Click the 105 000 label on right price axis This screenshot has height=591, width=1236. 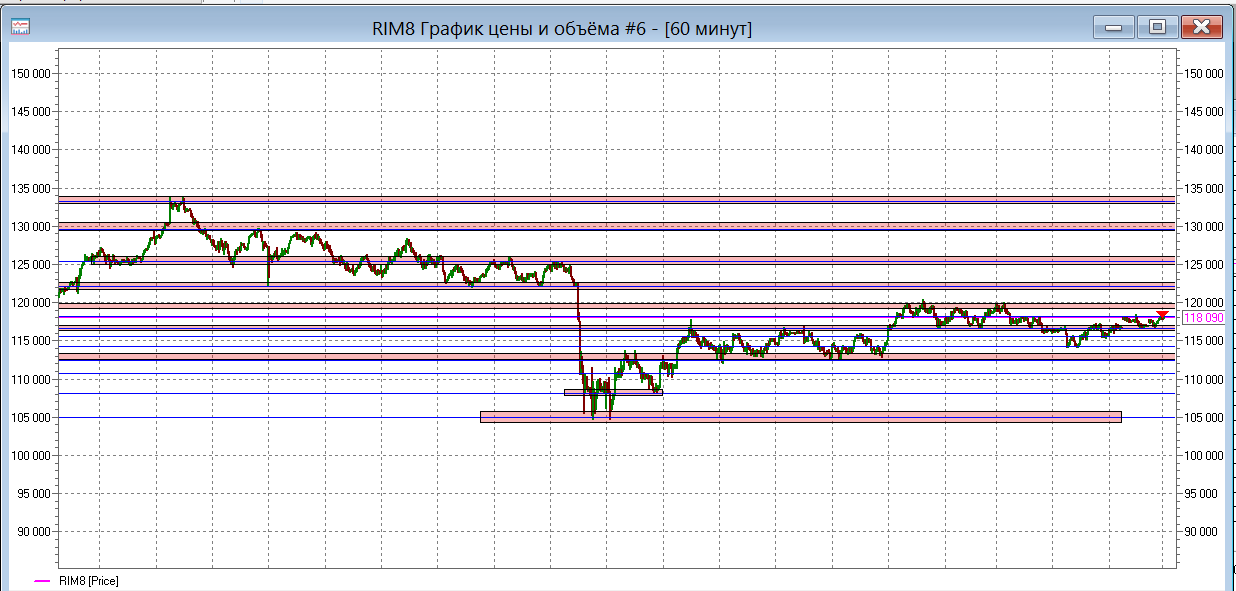(1202, 417)
